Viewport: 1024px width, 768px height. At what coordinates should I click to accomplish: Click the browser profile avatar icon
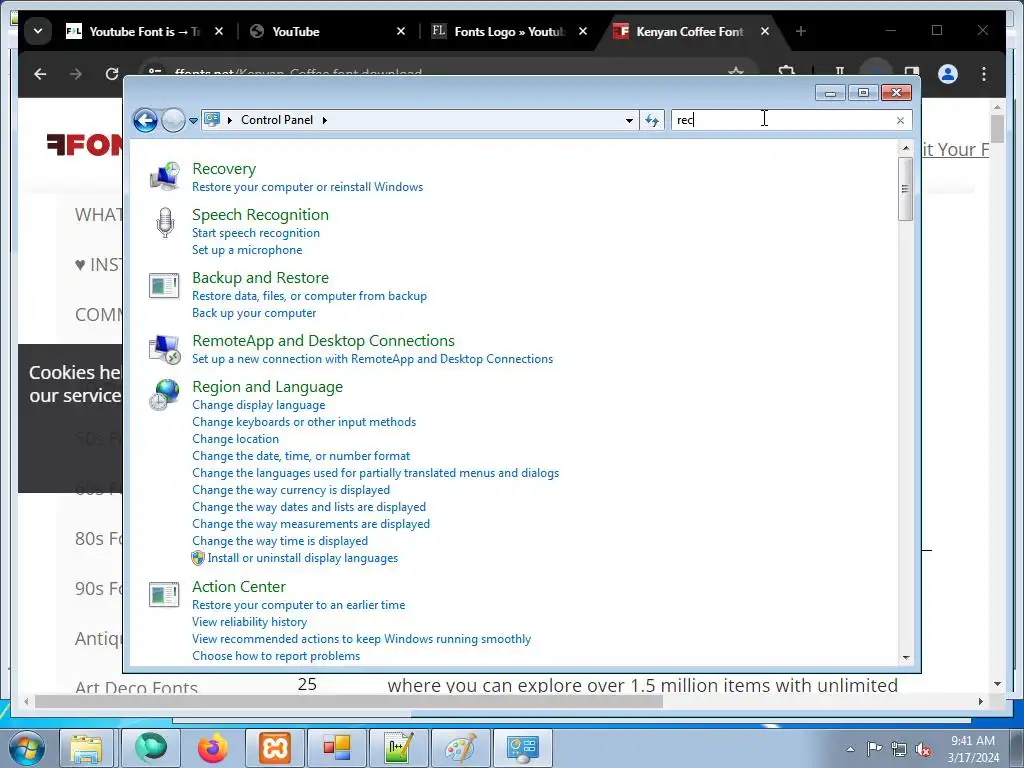[x=948, y=74]
